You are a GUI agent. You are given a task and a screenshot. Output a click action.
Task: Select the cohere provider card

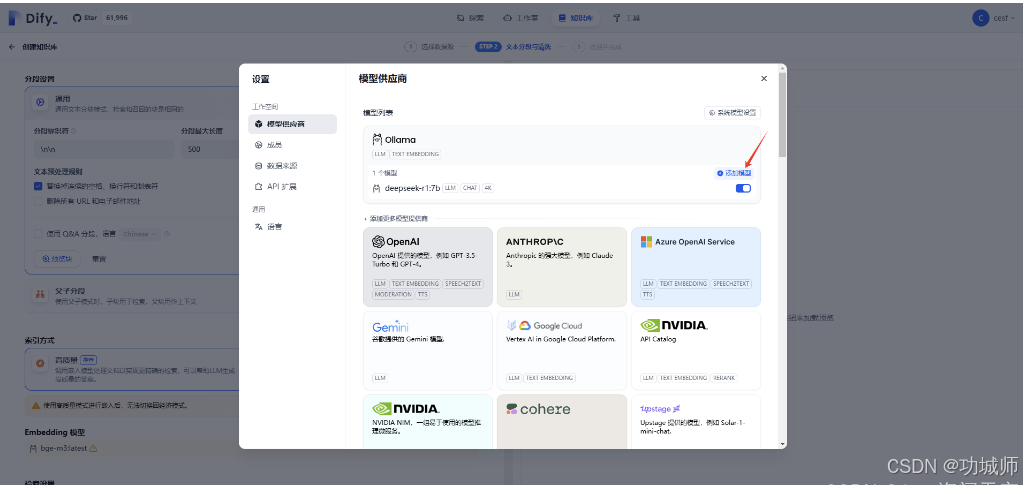(562, 422)
